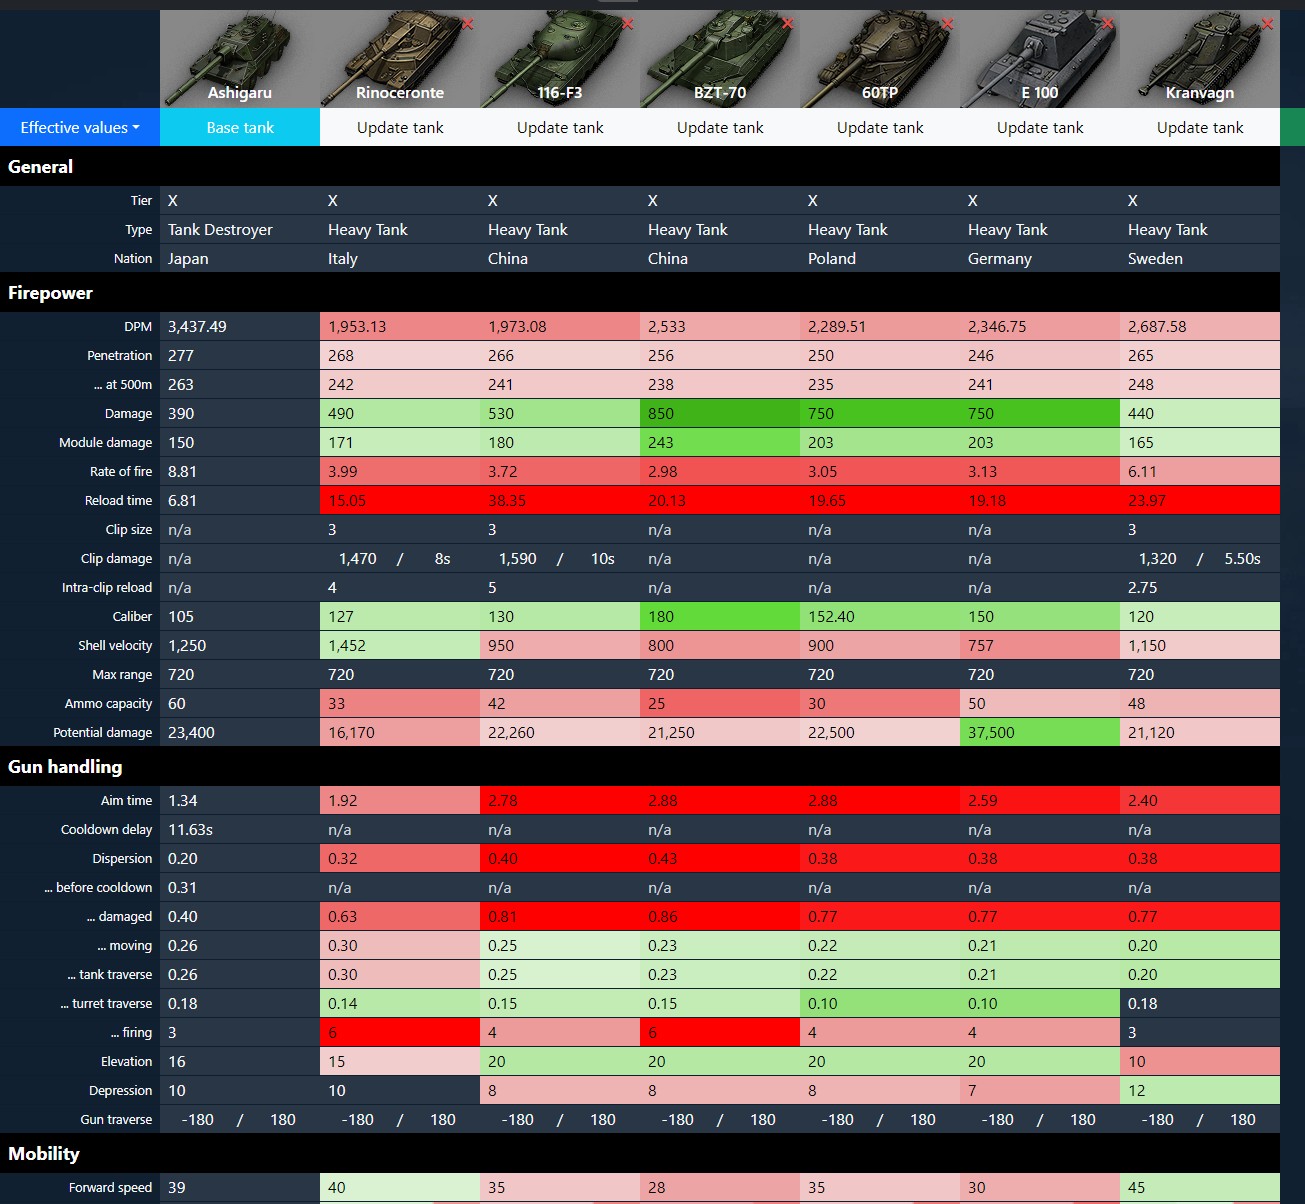
Task: Select the BZT-70 tank thumbnail
Action: tap(720, 59)
